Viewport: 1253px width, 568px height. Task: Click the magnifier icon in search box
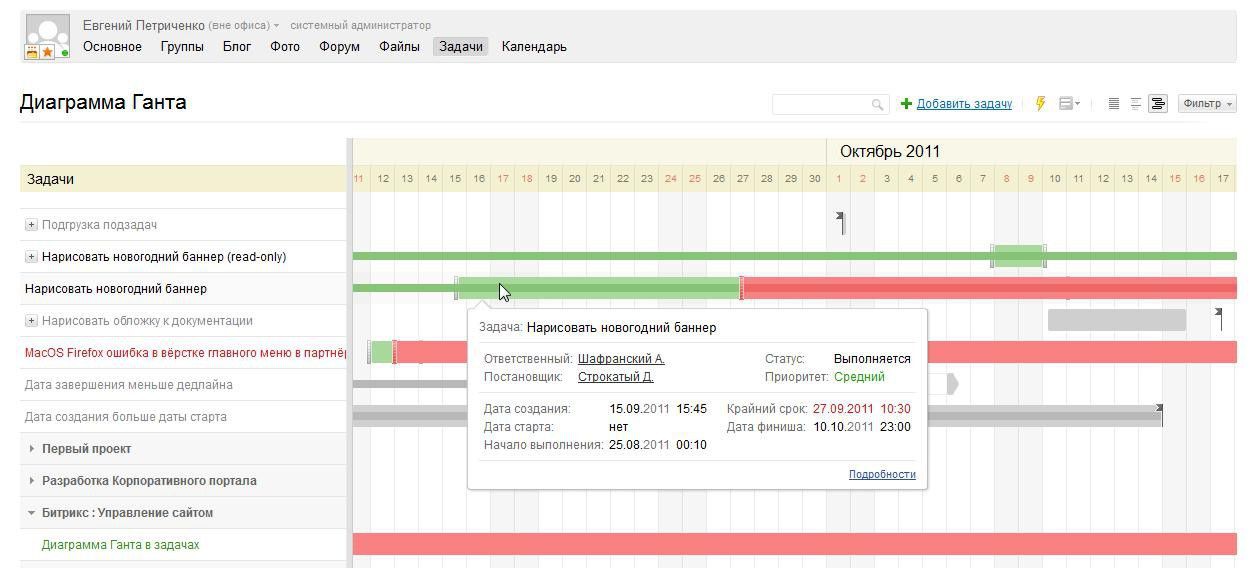(x=877, y=104)
